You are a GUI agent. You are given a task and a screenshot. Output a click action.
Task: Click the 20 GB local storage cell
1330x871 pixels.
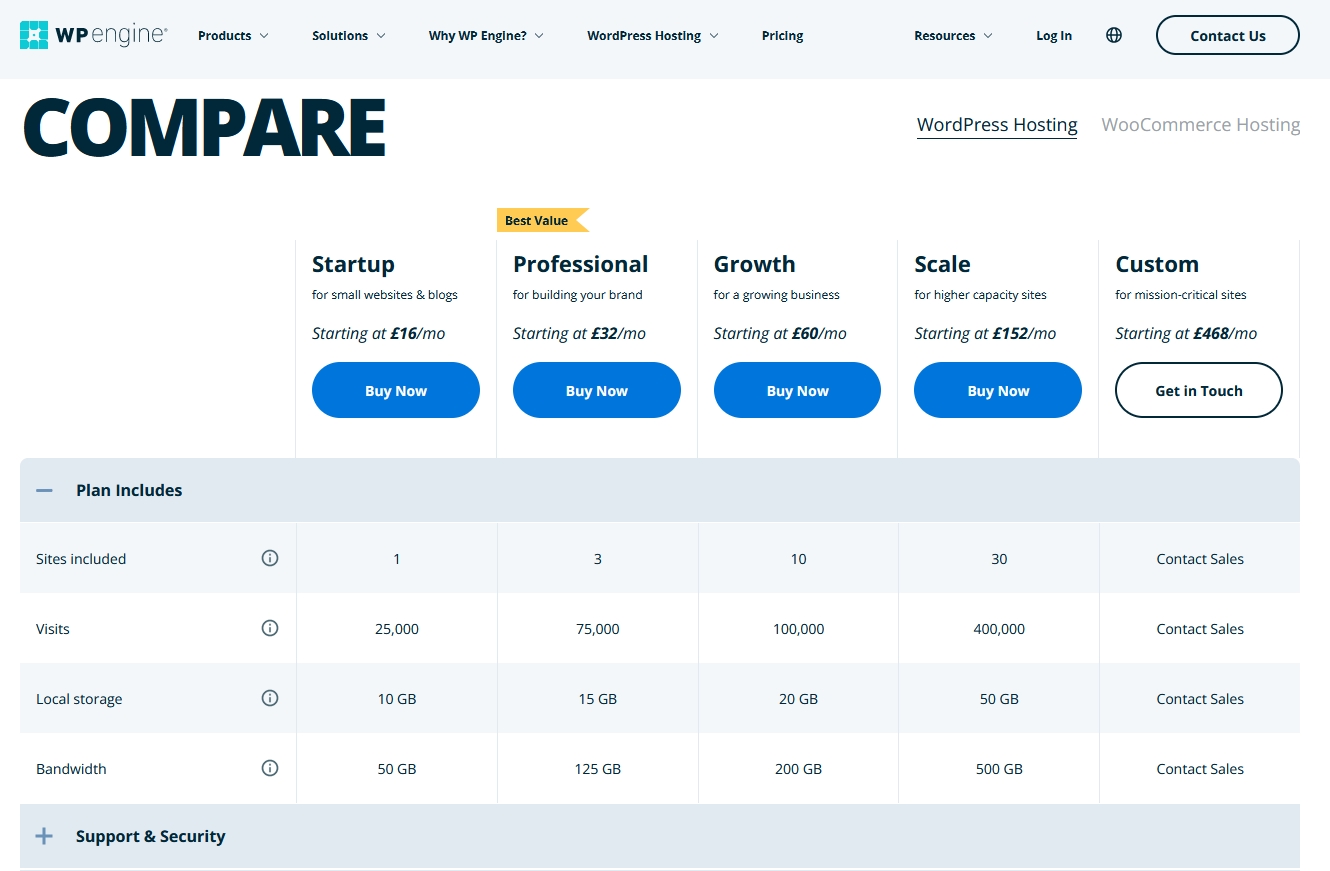point(798,699)
